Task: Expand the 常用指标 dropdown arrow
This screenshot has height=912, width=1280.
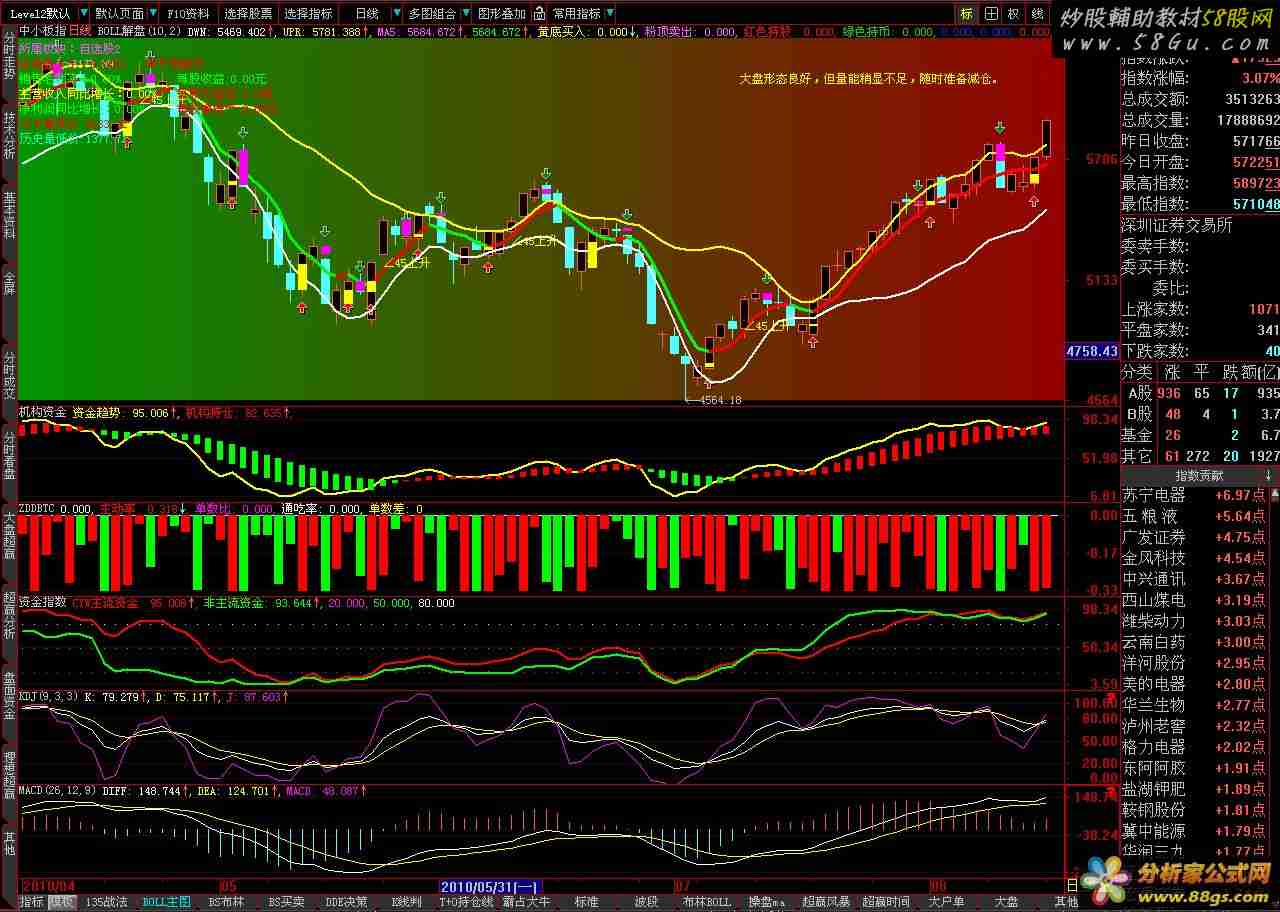Action: (609, 14)
